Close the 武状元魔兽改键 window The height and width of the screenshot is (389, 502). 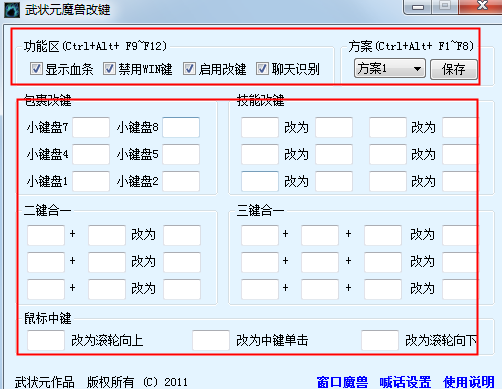pos(481,6)
